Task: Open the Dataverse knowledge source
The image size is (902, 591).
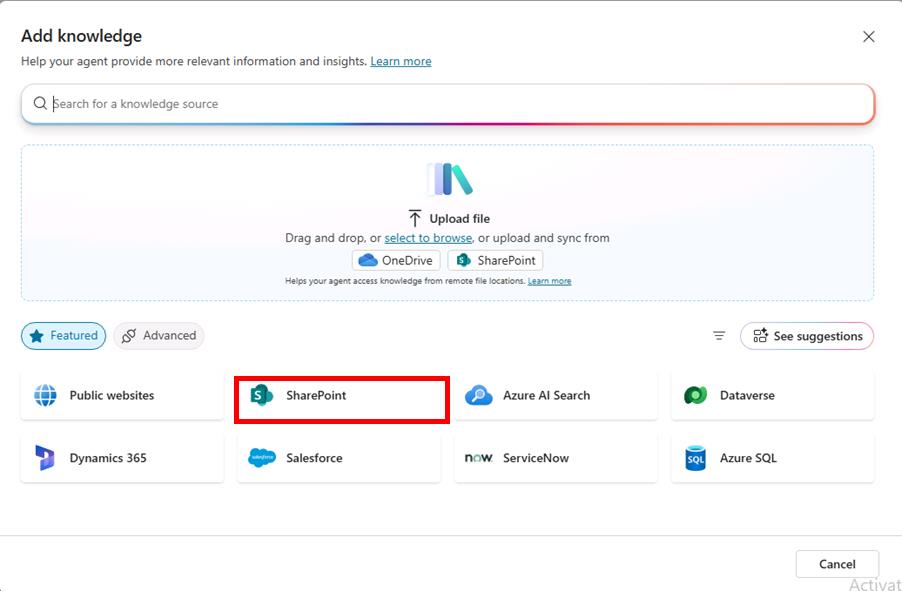Action: click(697, 395)
